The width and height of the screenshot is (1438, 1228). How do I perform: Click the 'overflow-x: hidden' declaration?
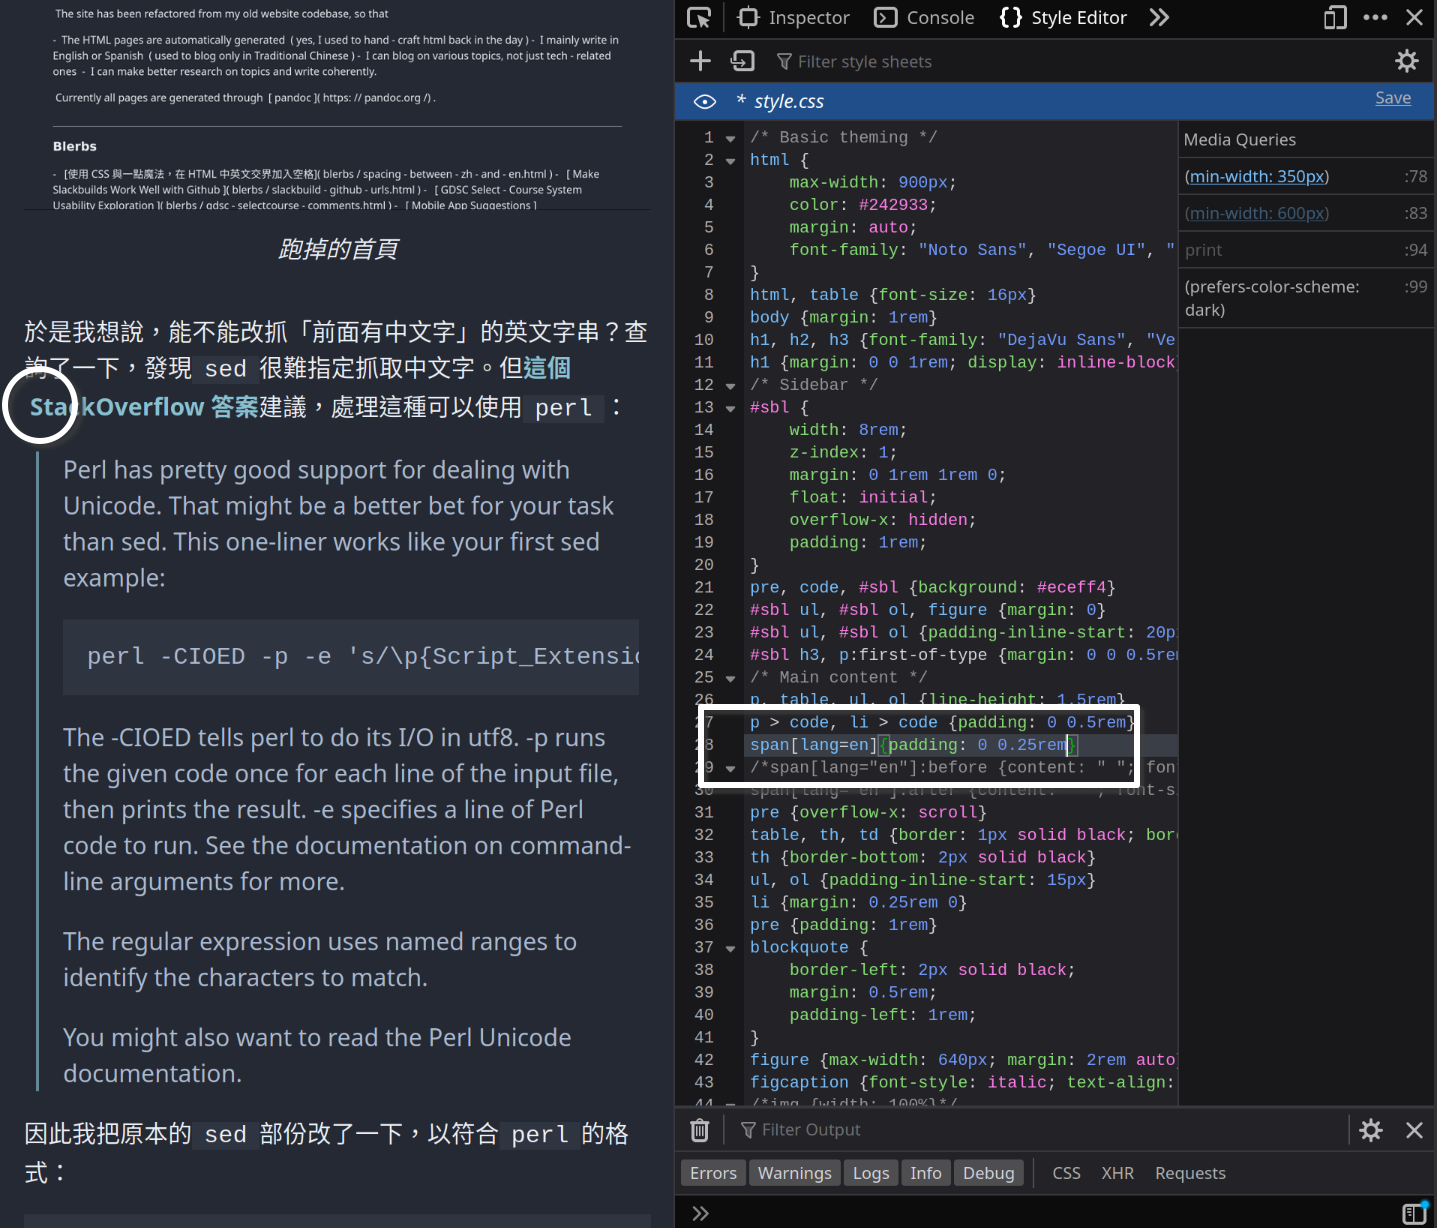[x=882, y=520]
